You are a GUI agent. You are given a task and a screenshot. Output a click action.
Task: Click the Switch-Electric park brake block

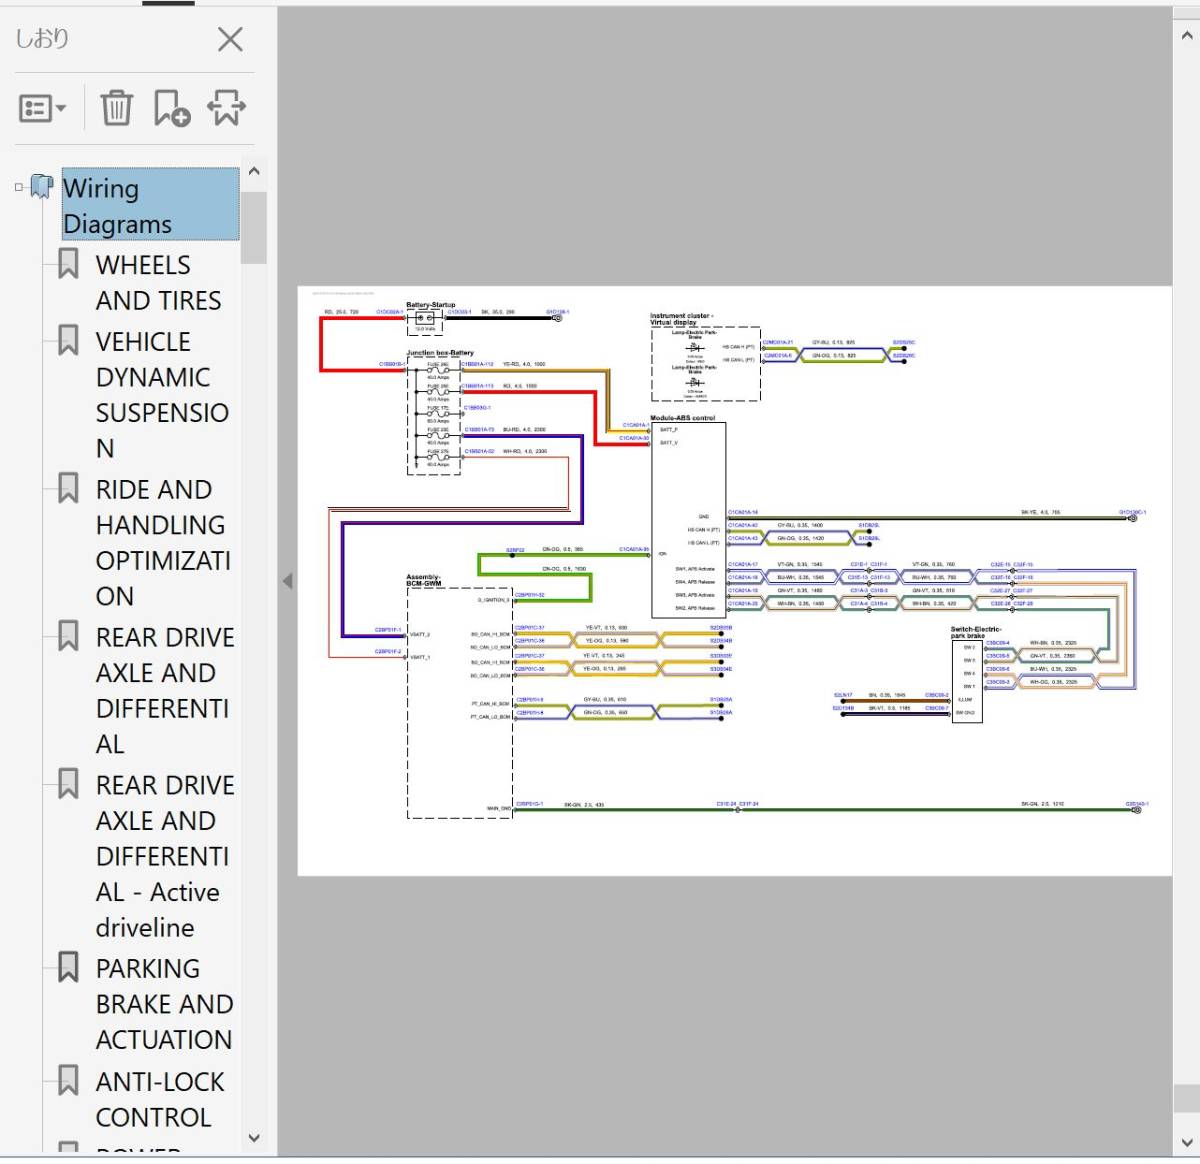click(x=968, y=680)
